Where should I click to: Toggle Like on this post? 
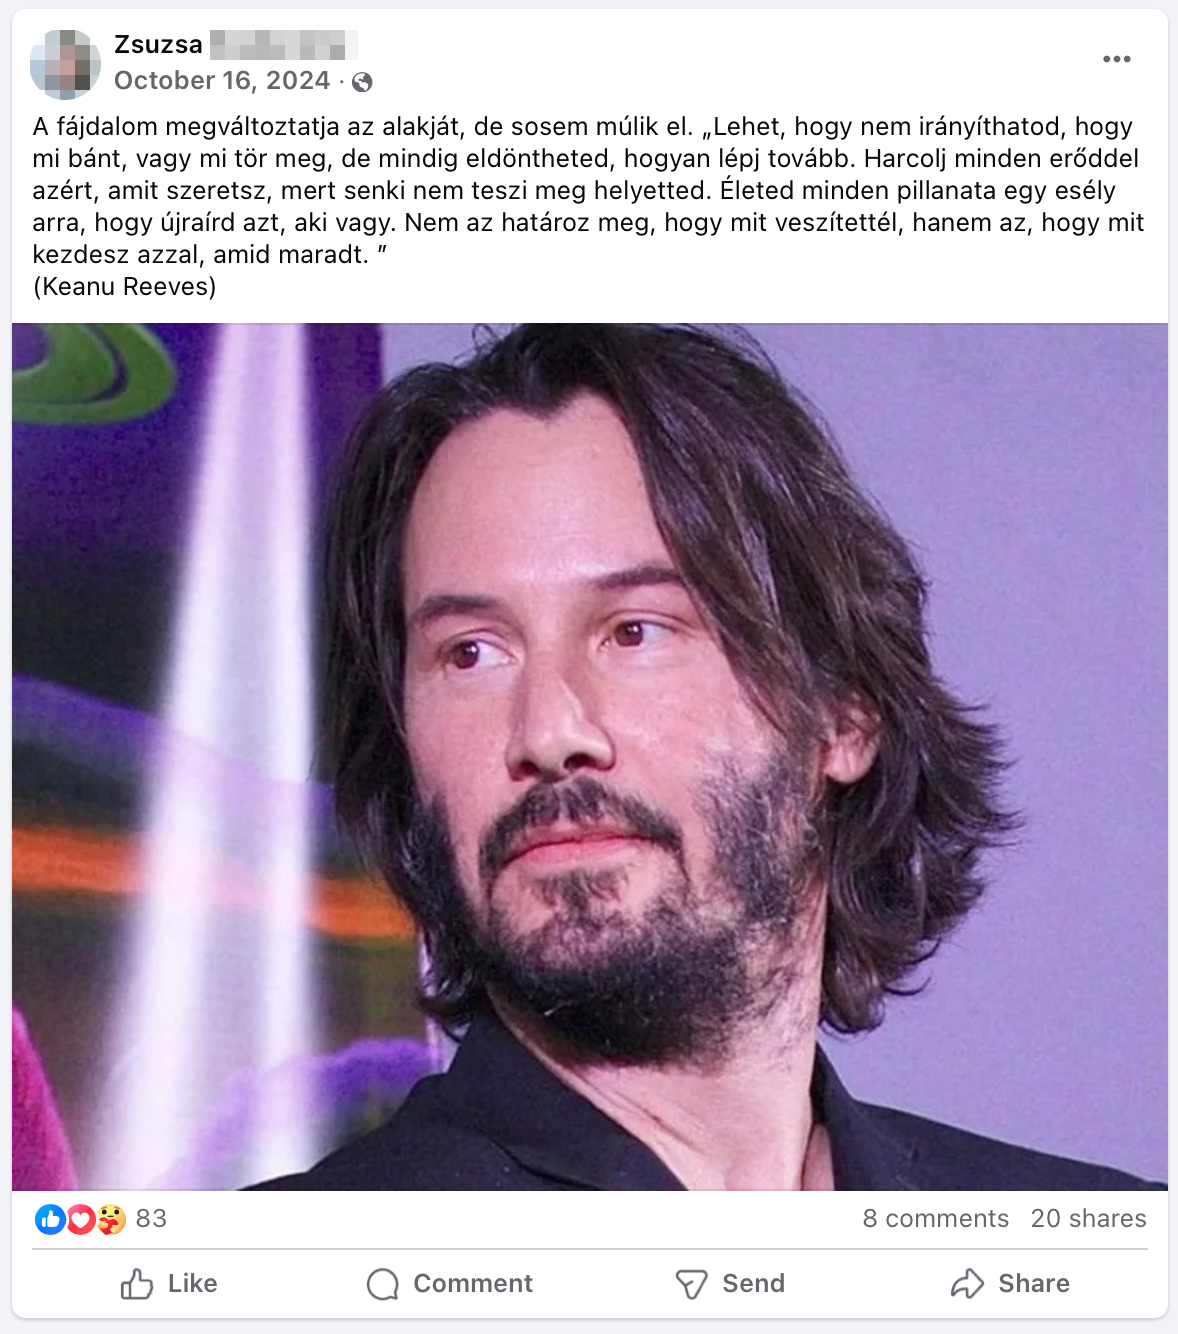(x=169, y=1284)
